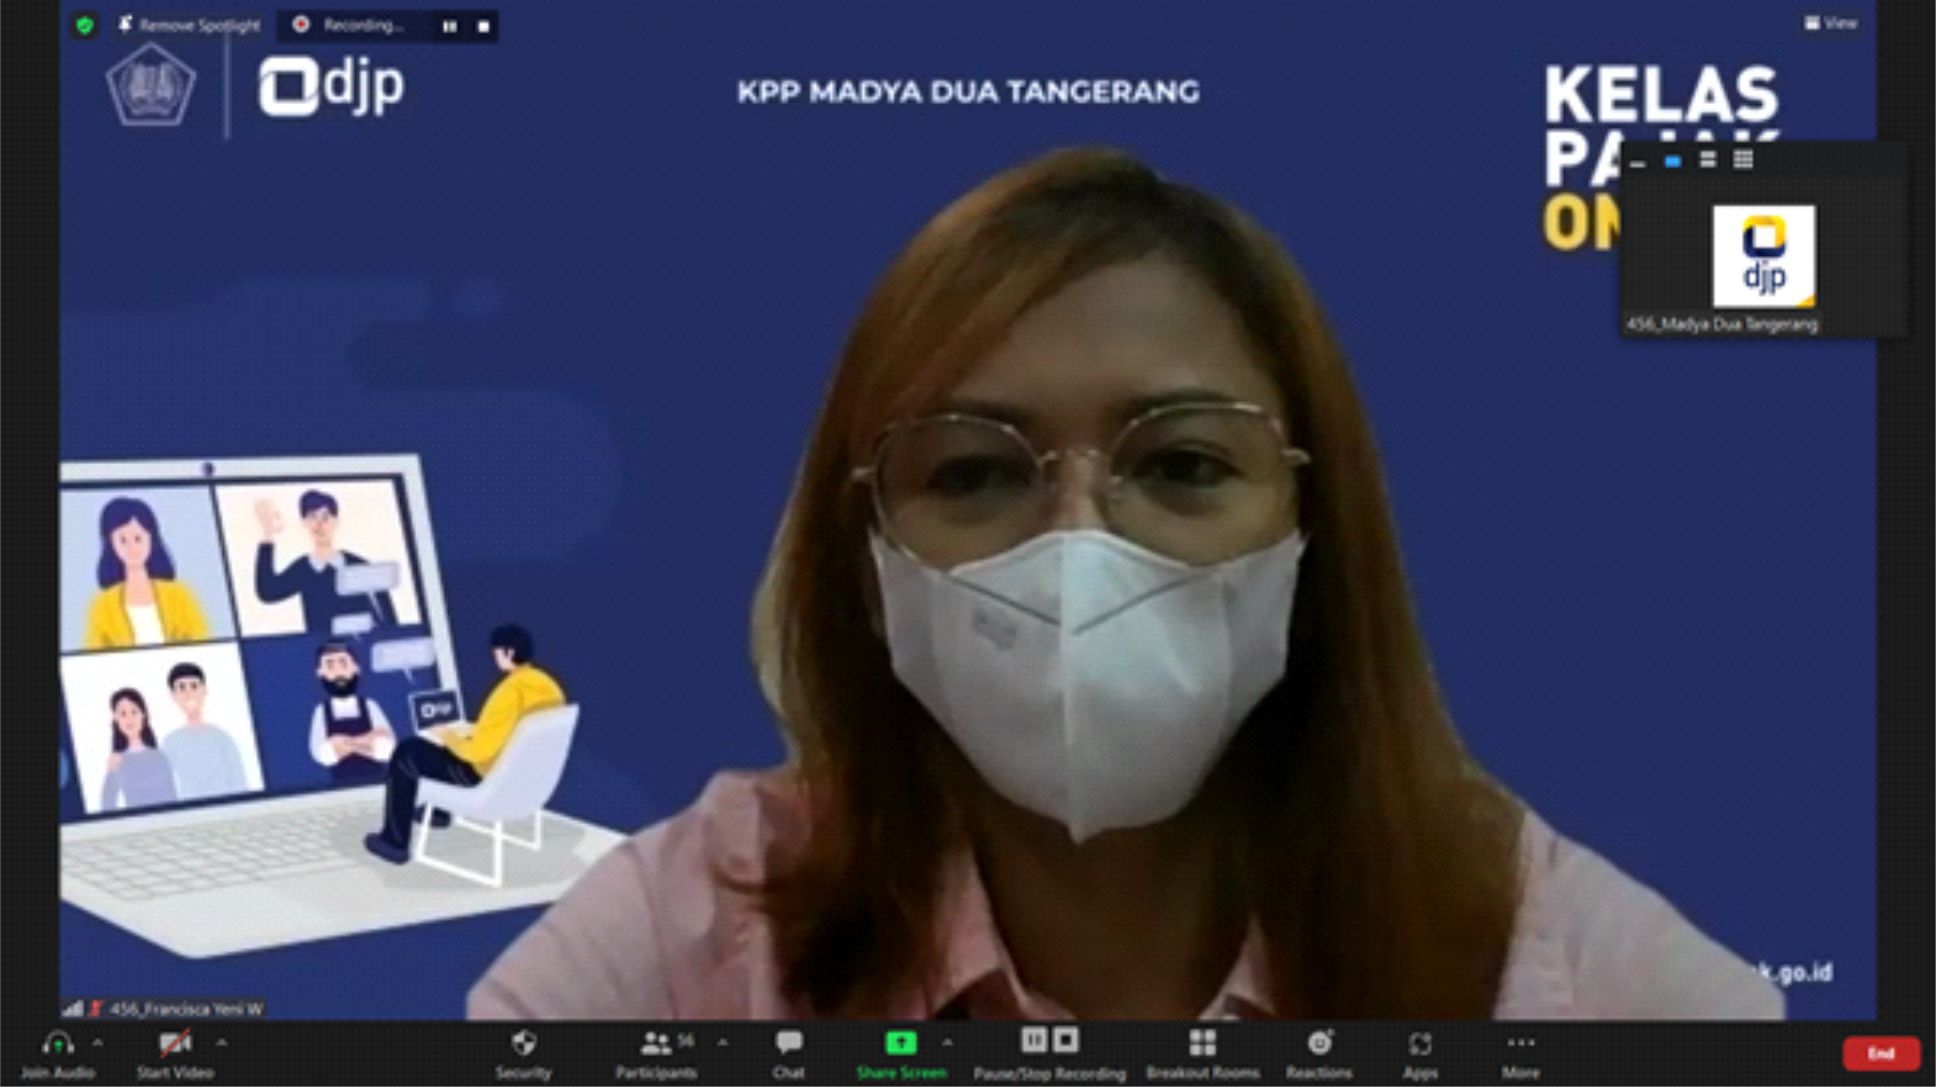Expand video options arrow beside Start Video
The height and width of the screenshot is (1087, 1936).
(221, 1043)
